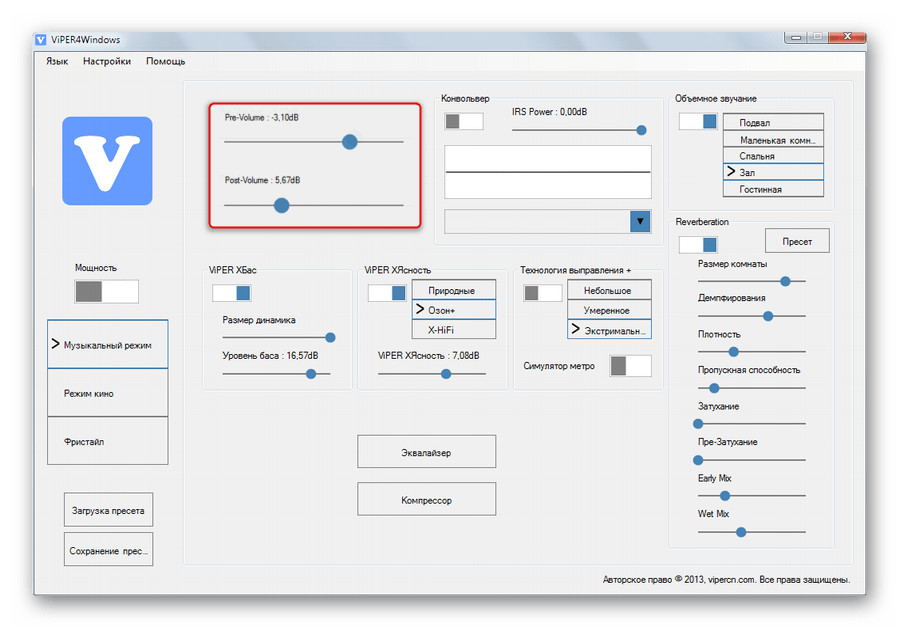900x629 pixels.
Task: Click the ViPER4Windows title bar icon
Action: [41, 40]
